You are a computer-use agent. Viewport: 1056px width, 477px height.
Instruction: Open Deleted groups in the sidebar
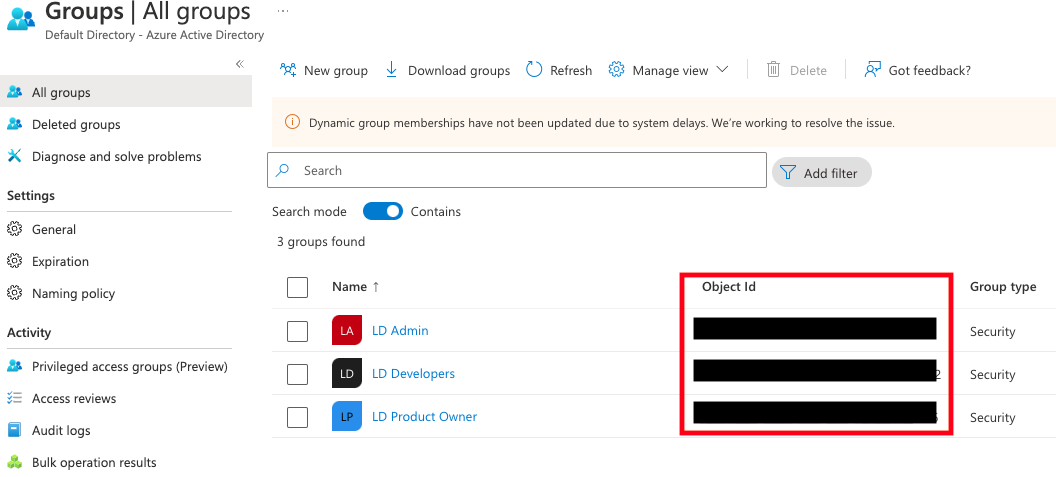point(76,124)
